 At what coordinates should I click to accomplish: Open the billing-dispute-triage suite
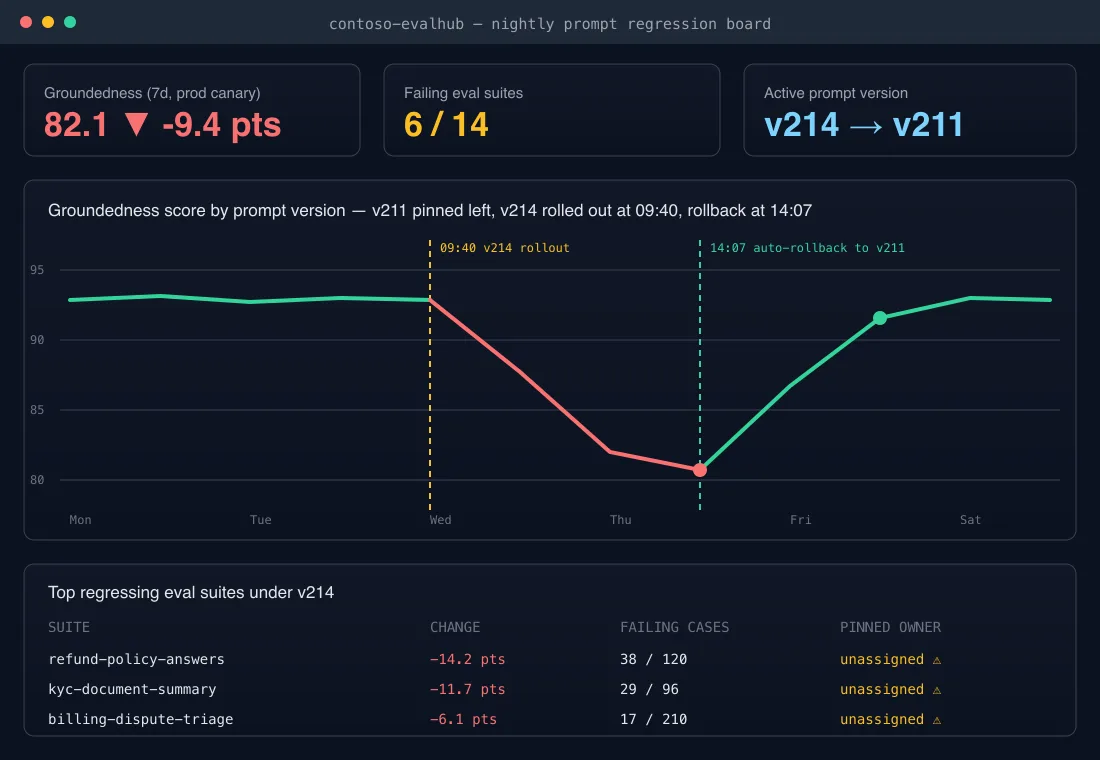coord(140,719)
